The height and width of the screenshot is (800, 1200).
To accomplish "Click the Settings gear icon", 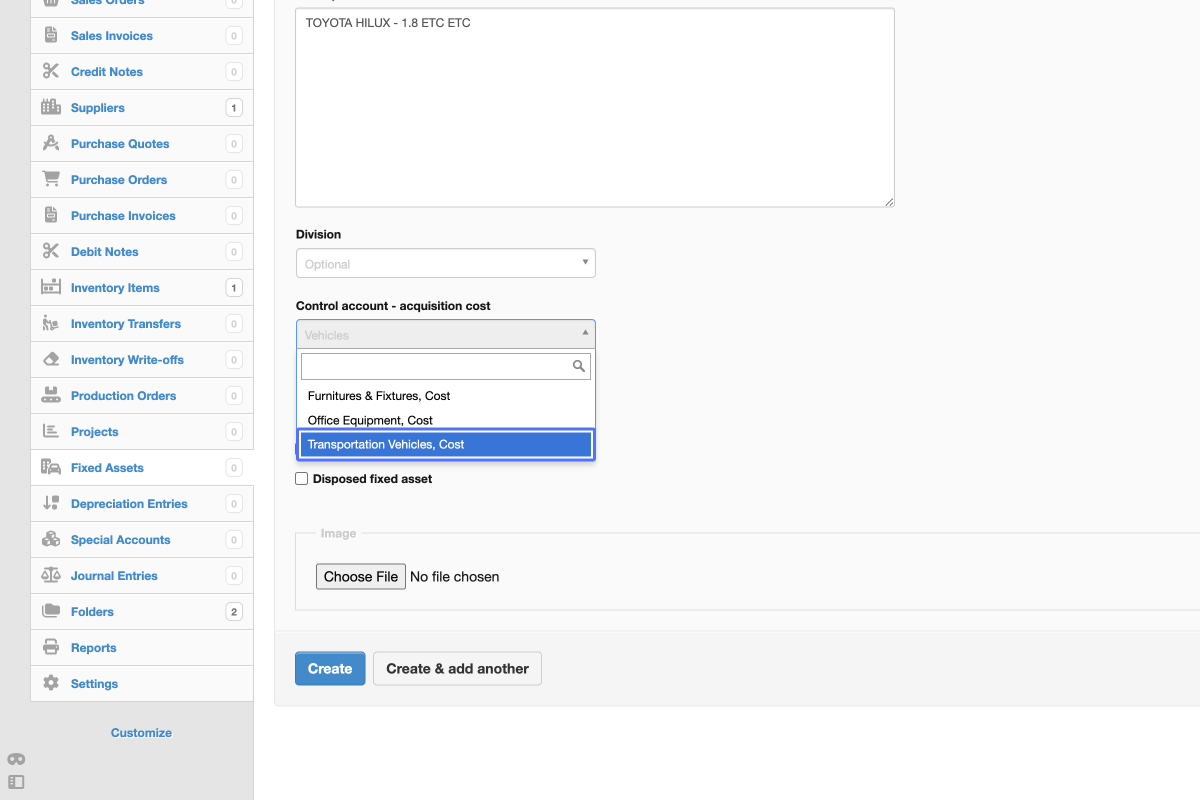I will coord(51,684).
